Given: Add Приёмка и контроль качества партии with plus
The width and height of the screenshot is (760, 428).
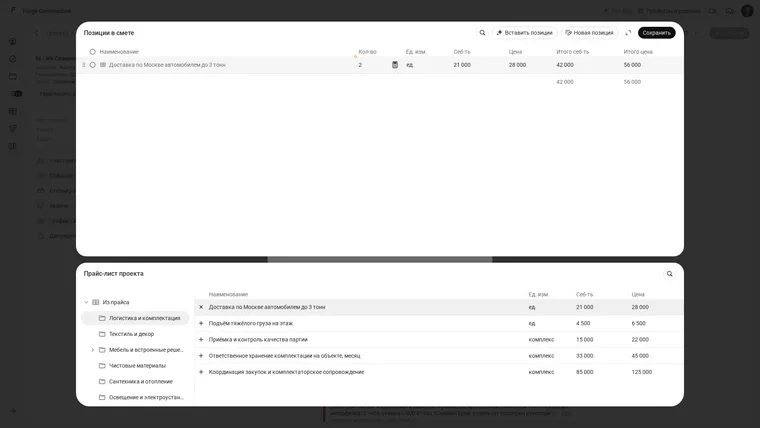Looking at the screenshot, I should [201, 340].
